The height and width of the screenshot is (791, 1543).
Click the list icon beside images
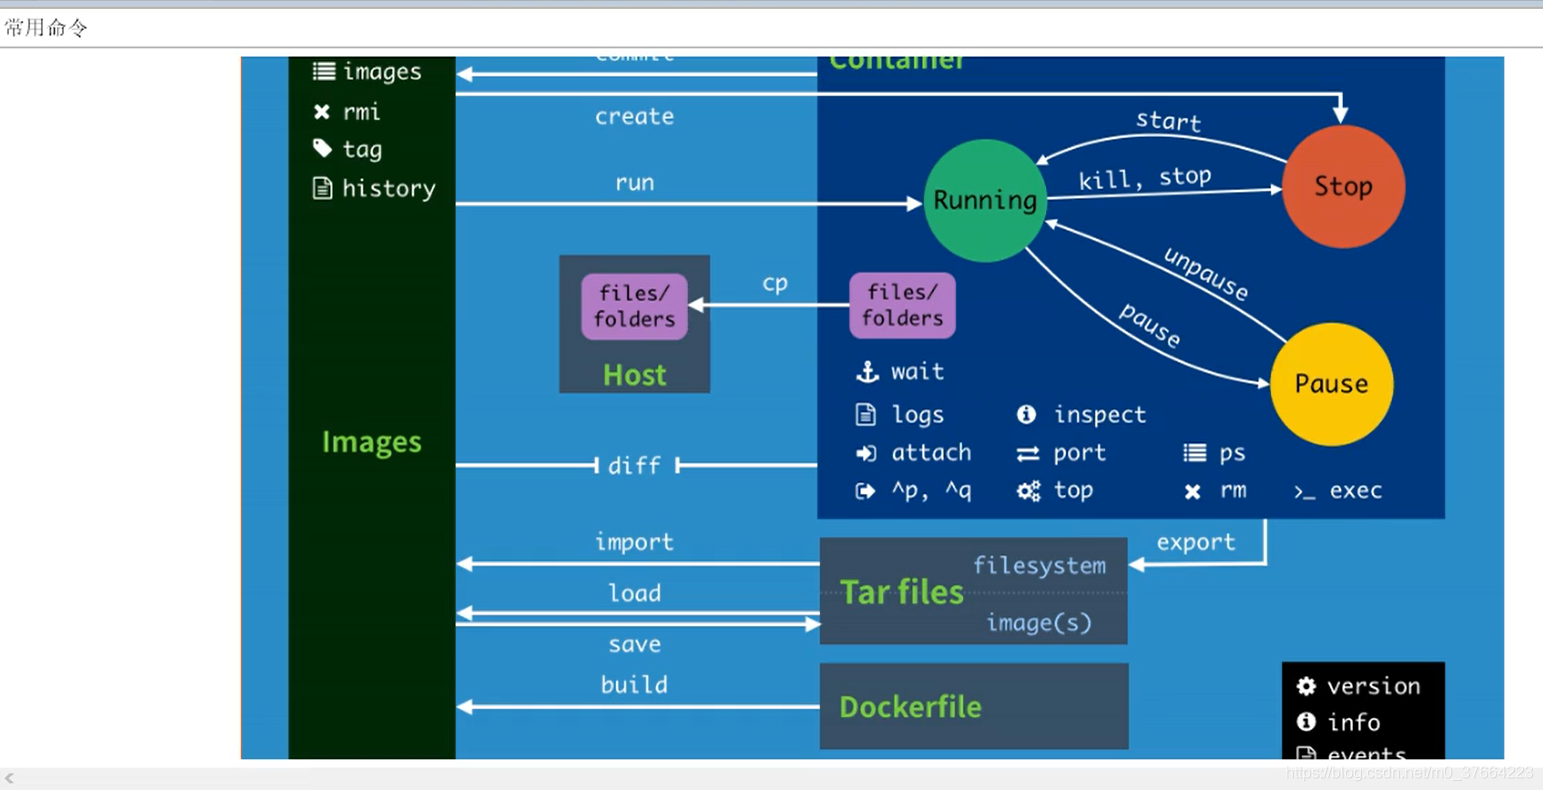pyautogui.click(x=324, y=71)
